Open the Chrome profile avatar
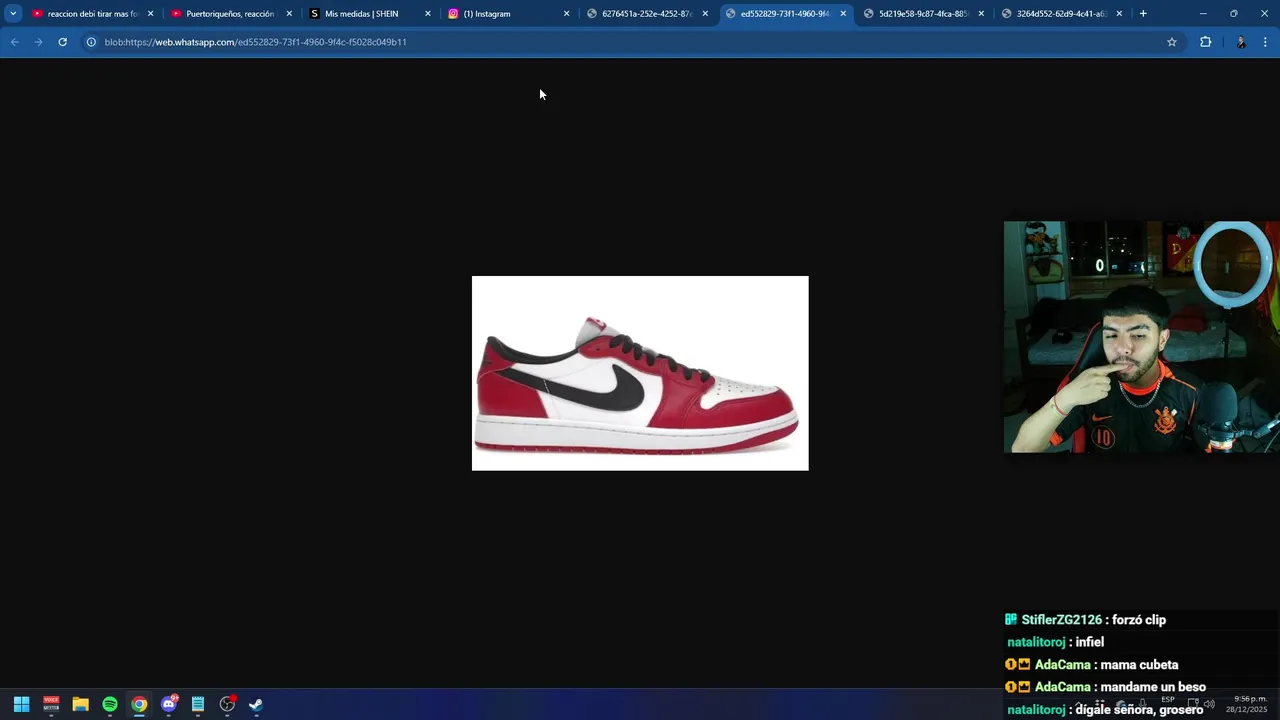 (1241, 42)
